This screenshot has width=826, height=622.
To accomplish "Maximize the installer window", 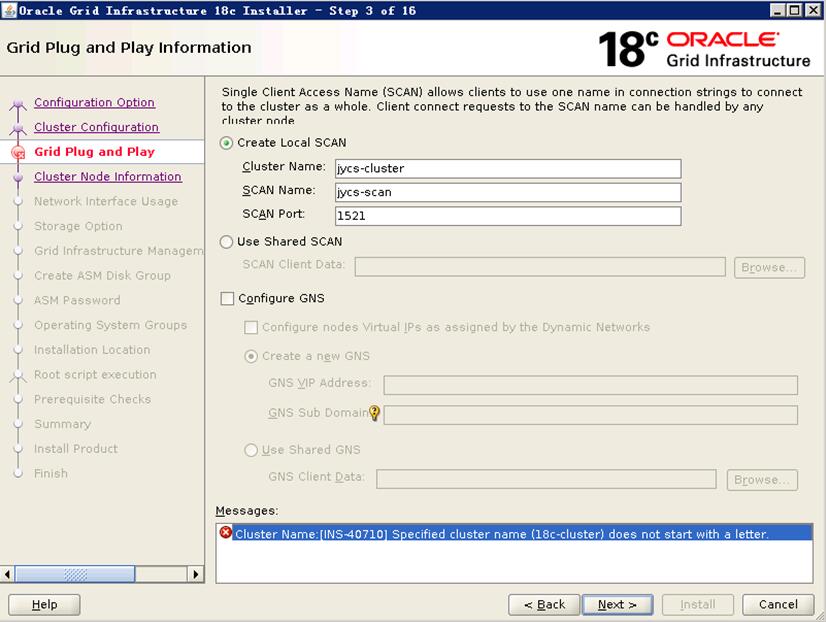I will (795, 10).
